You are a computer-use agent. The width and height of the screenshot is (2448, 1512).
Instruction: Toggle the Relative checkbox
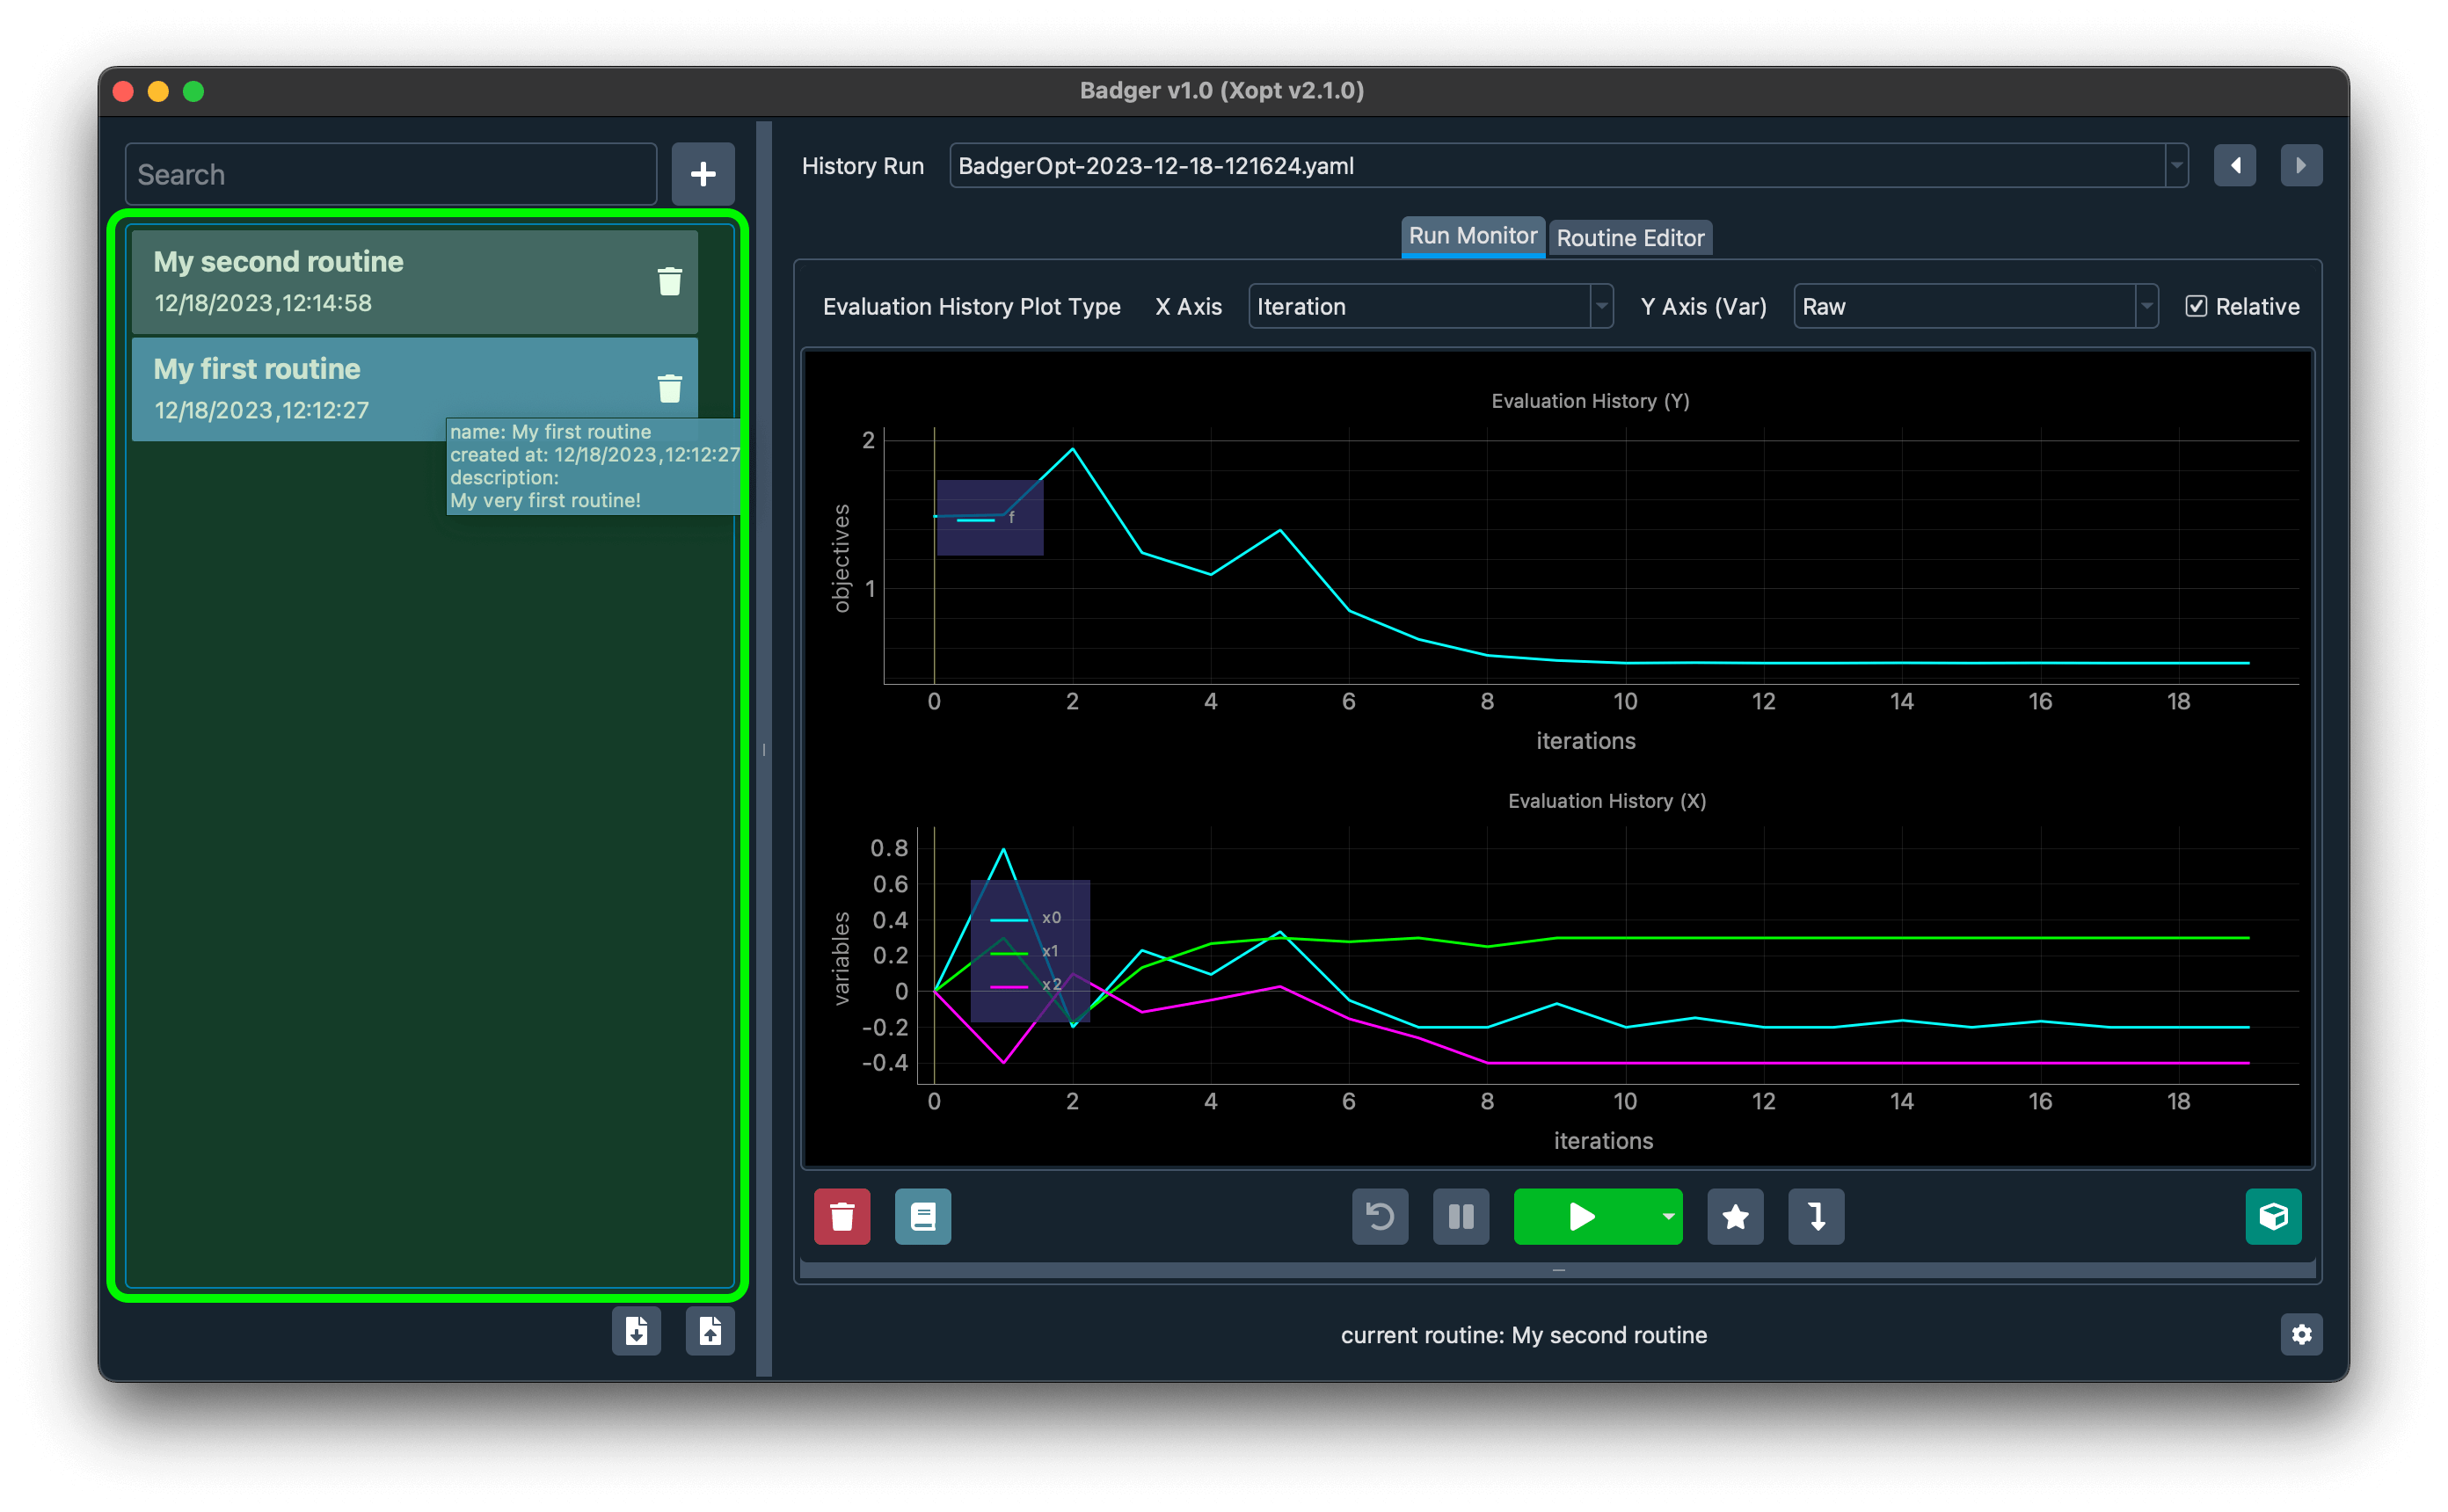pyautogui.click(x=2196, y=307)
